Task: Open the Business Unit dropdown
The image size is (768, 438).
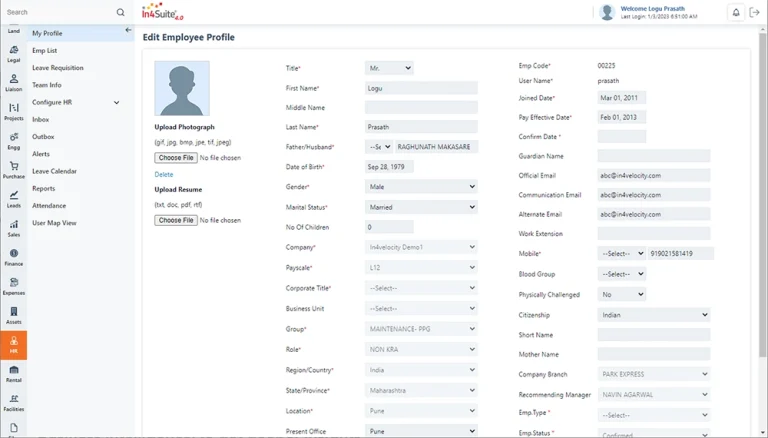Action: click(421, 309)
